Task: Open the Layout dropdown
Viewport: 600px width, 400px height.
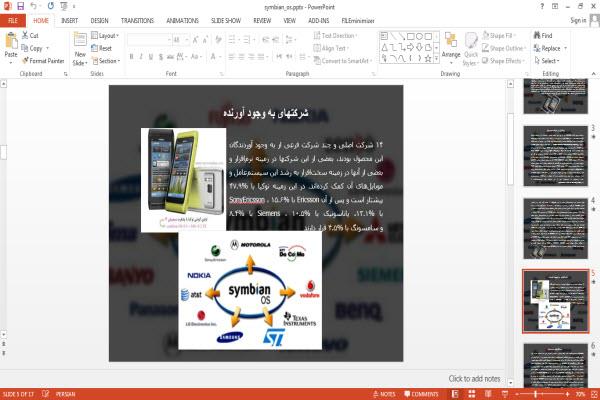Action: pyautogui.click(x=105, y=36)
